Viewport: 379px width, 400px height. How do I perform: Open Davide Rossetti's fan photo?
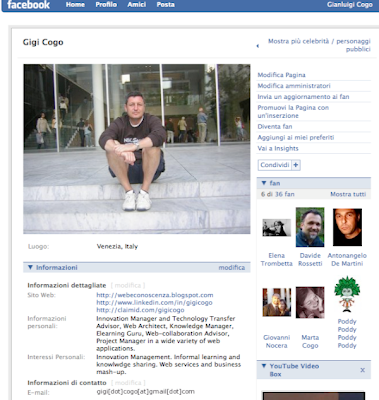coord(310,227)
